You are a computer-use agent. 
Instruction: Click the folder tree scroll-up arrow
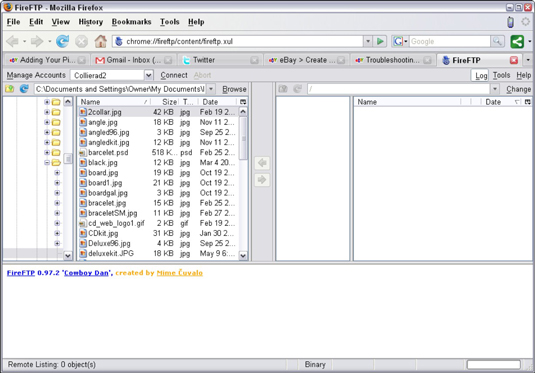(x=68, y=102)
